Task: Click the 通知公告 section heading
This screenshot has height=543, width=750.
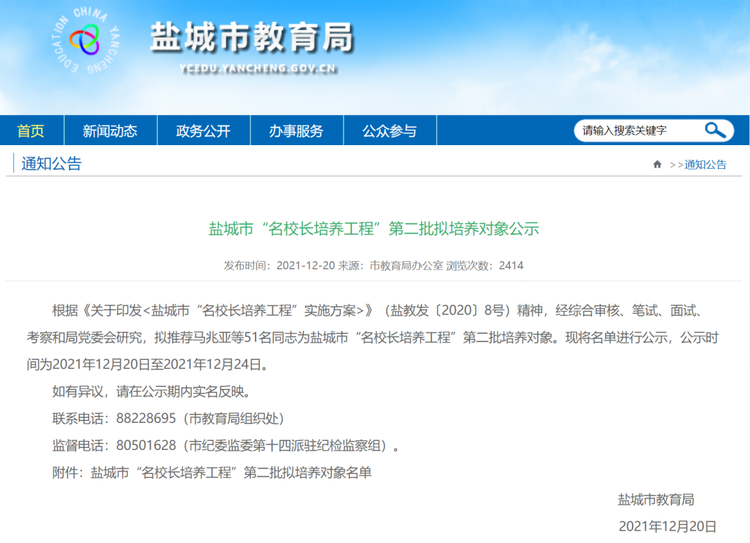Action: (x=51, y=164)
